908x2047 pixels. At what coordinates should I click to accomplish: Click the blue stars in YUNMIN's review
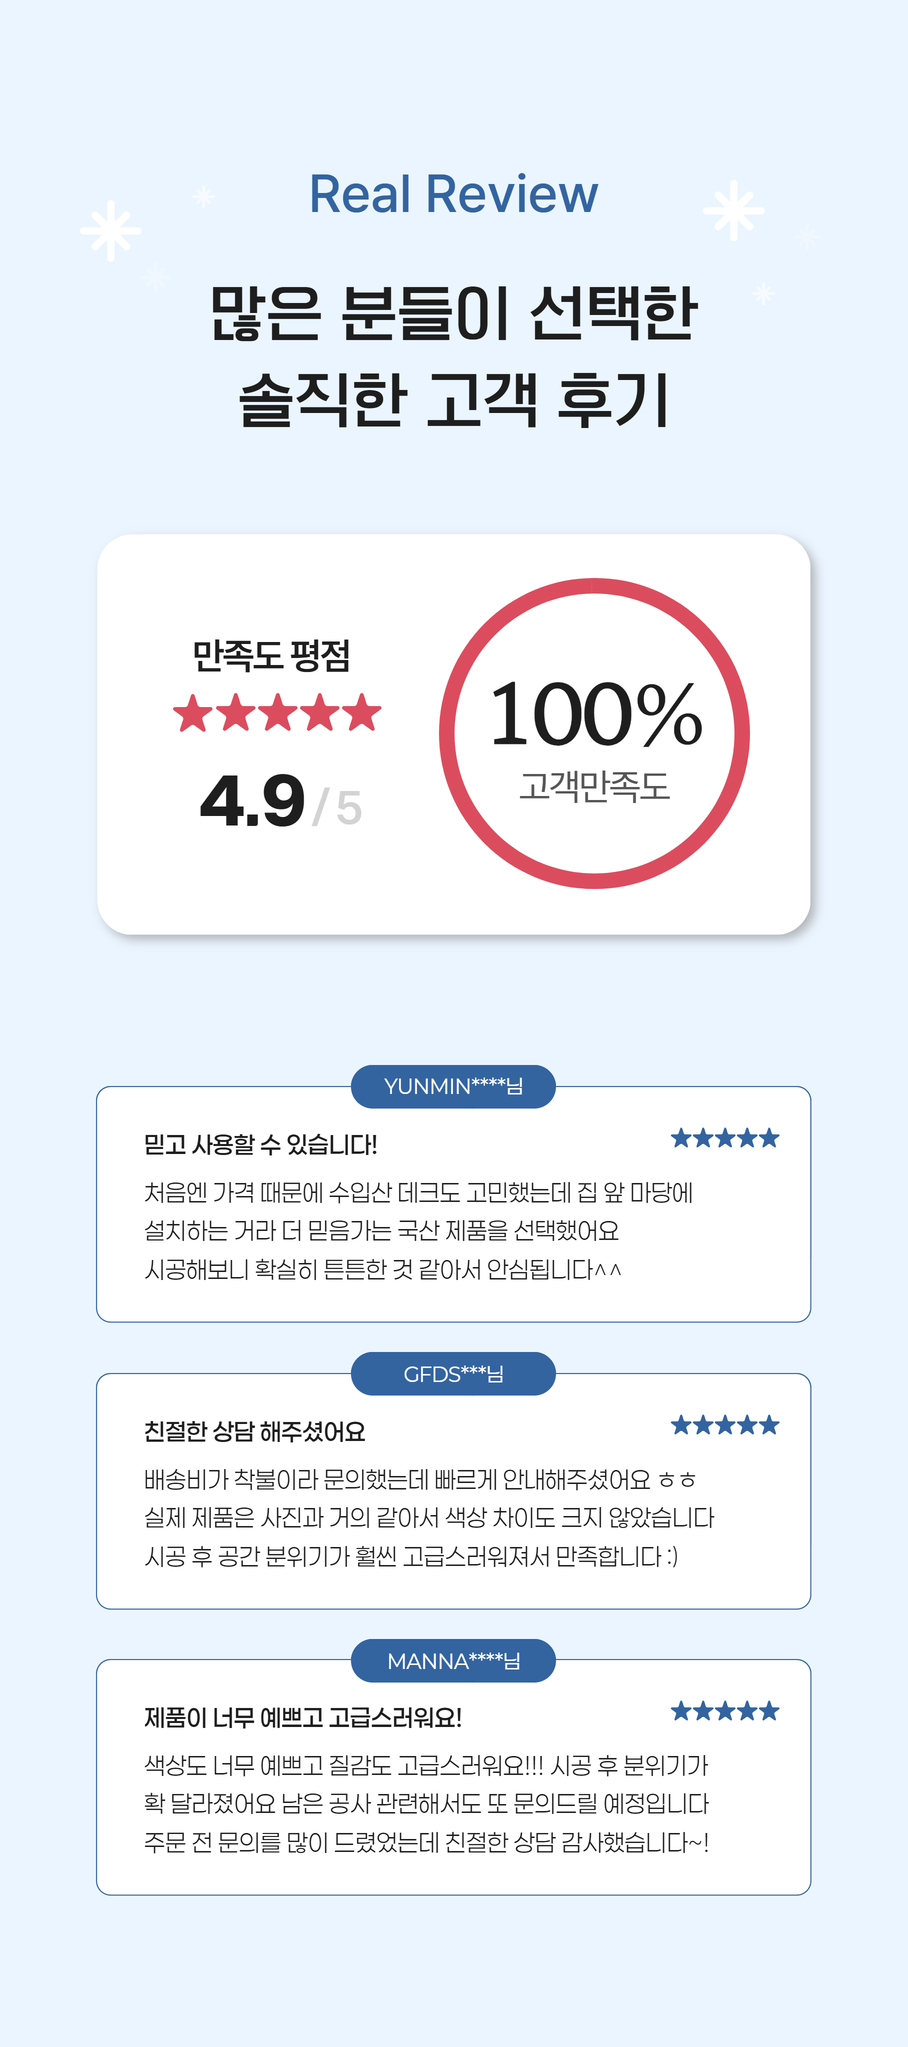pos(725,1138)
